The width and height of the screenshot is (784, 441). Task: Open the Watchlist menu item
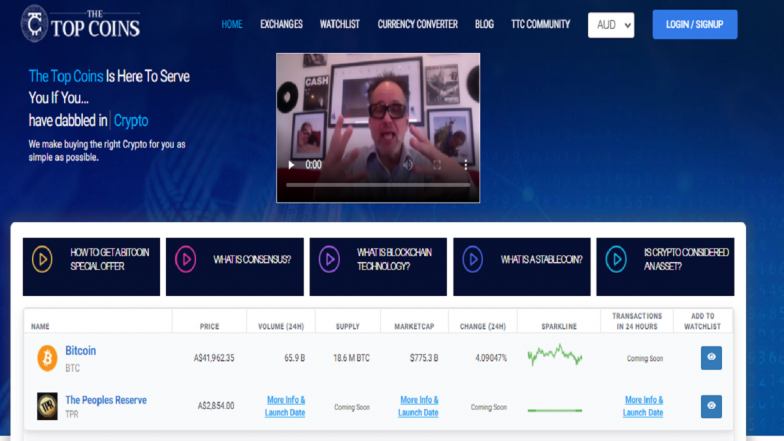point(340,24)
